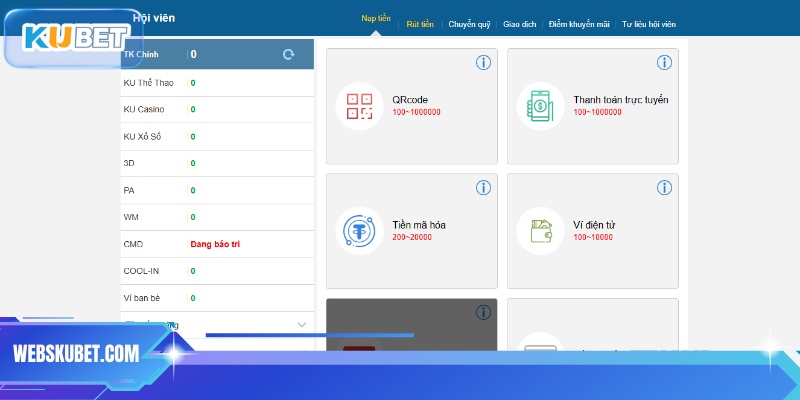This screenshot has width=800, height=400.
Task: Select the Tiền mã hóa 200~20000 card
Action: 412,231
